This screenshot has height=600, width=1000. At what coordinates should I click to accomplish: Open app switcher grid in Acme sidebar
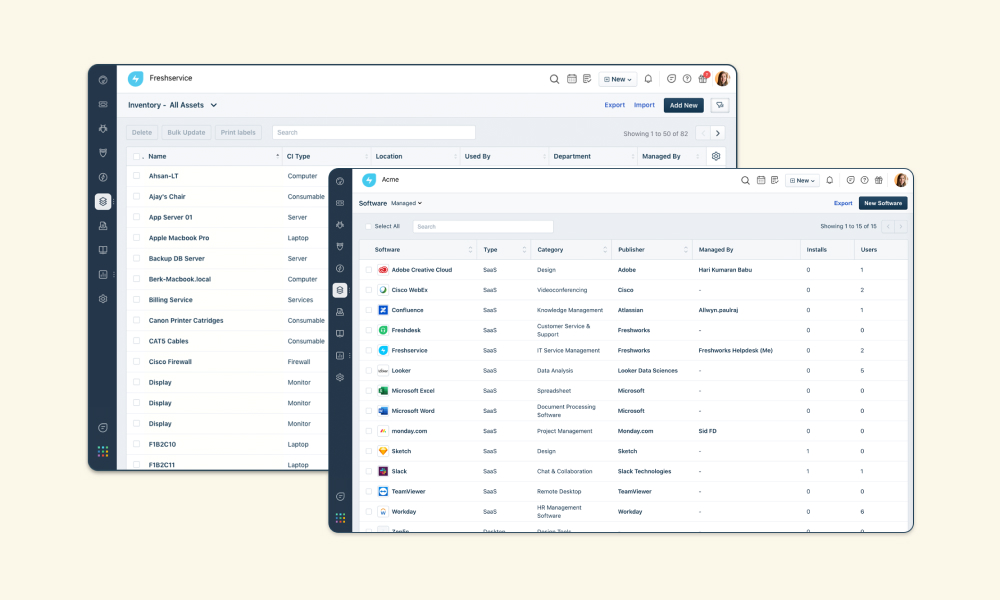[340, 518]
